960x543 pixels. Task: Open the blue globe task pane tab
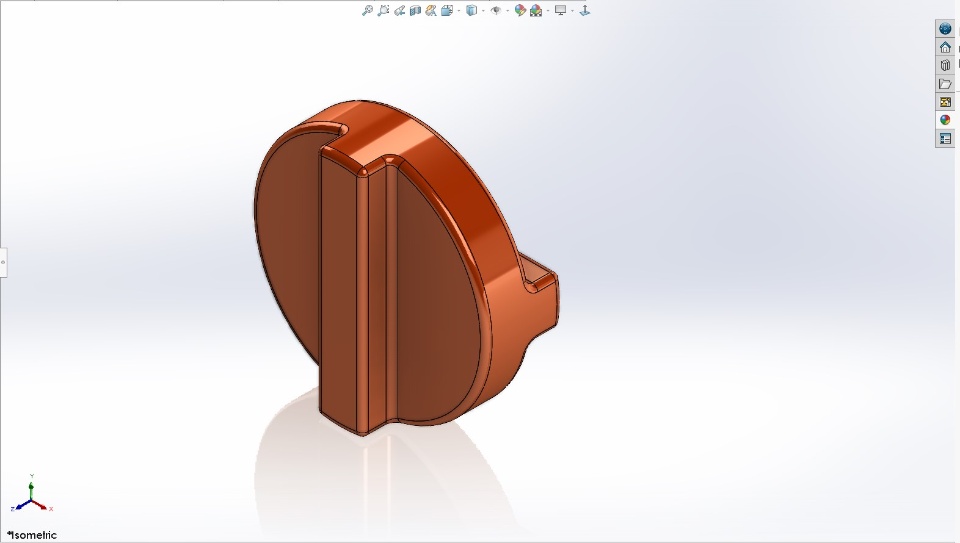(x=945, y=29)
